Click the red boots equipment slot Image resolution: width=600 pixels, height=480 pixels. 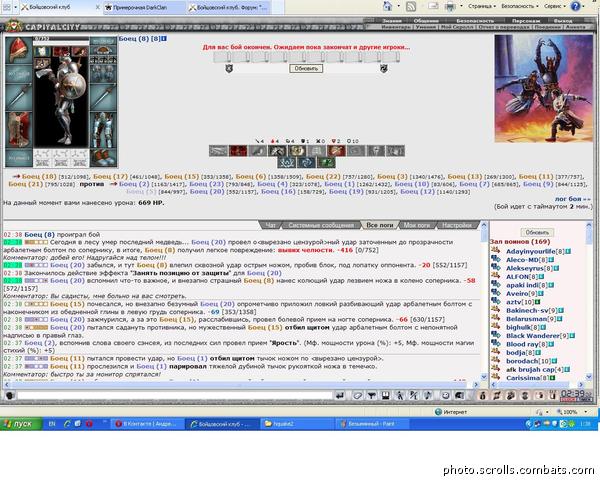pos(103,158)
